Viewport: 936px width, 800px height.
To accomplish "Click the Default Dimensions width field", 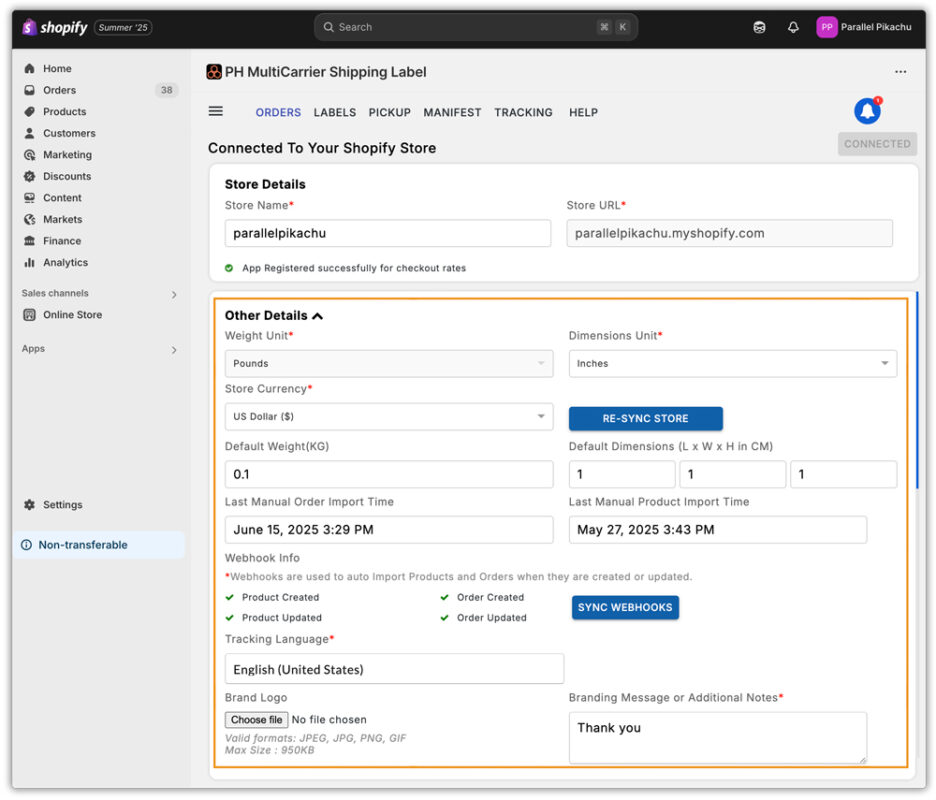I will pos(732,474).
